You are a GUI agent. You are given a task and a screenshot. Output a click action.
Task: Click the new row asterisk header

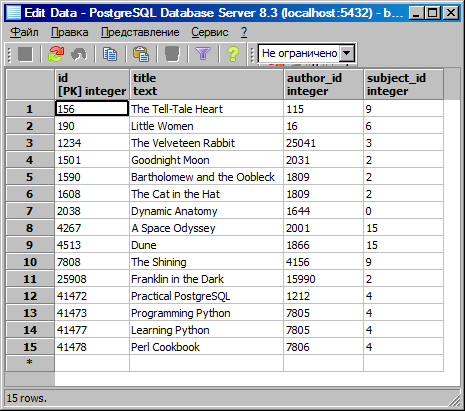tap(30, 363)
